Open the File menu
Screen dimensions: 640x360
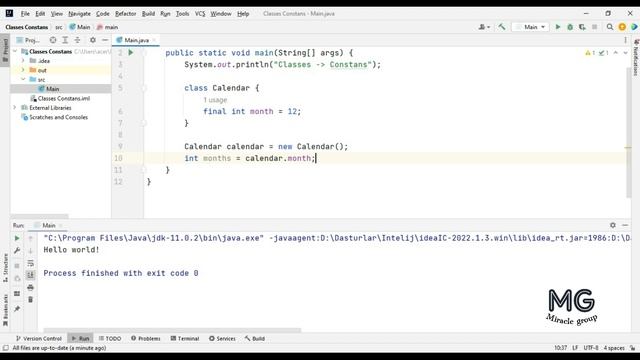[25, 13]
